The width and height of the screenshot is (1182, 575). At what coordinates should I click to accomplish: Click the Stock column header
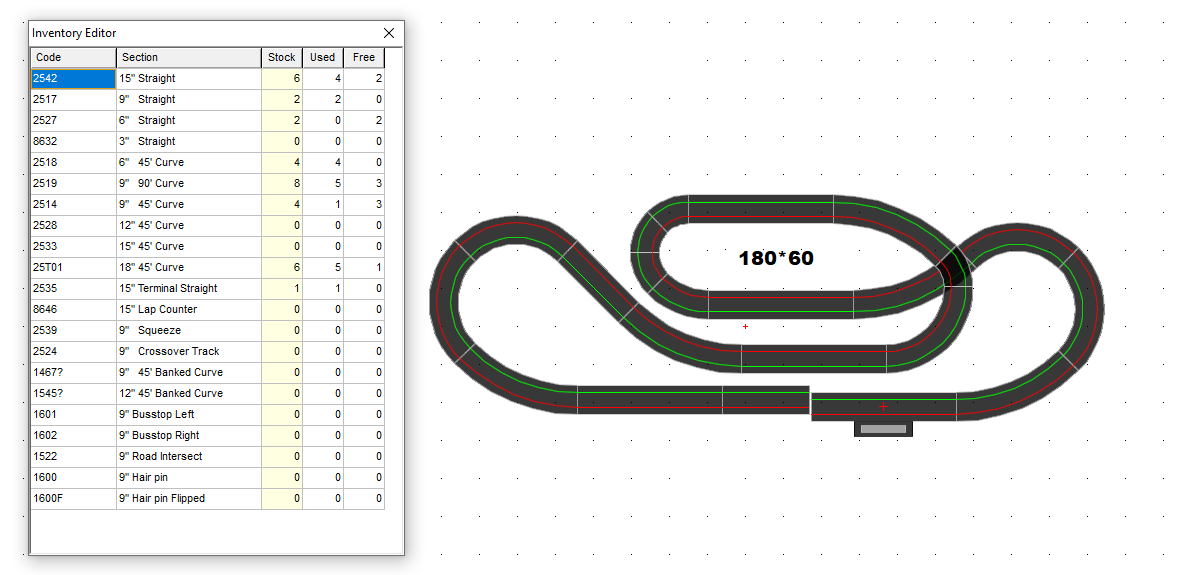pyautogui.click(x=282, y=57)
